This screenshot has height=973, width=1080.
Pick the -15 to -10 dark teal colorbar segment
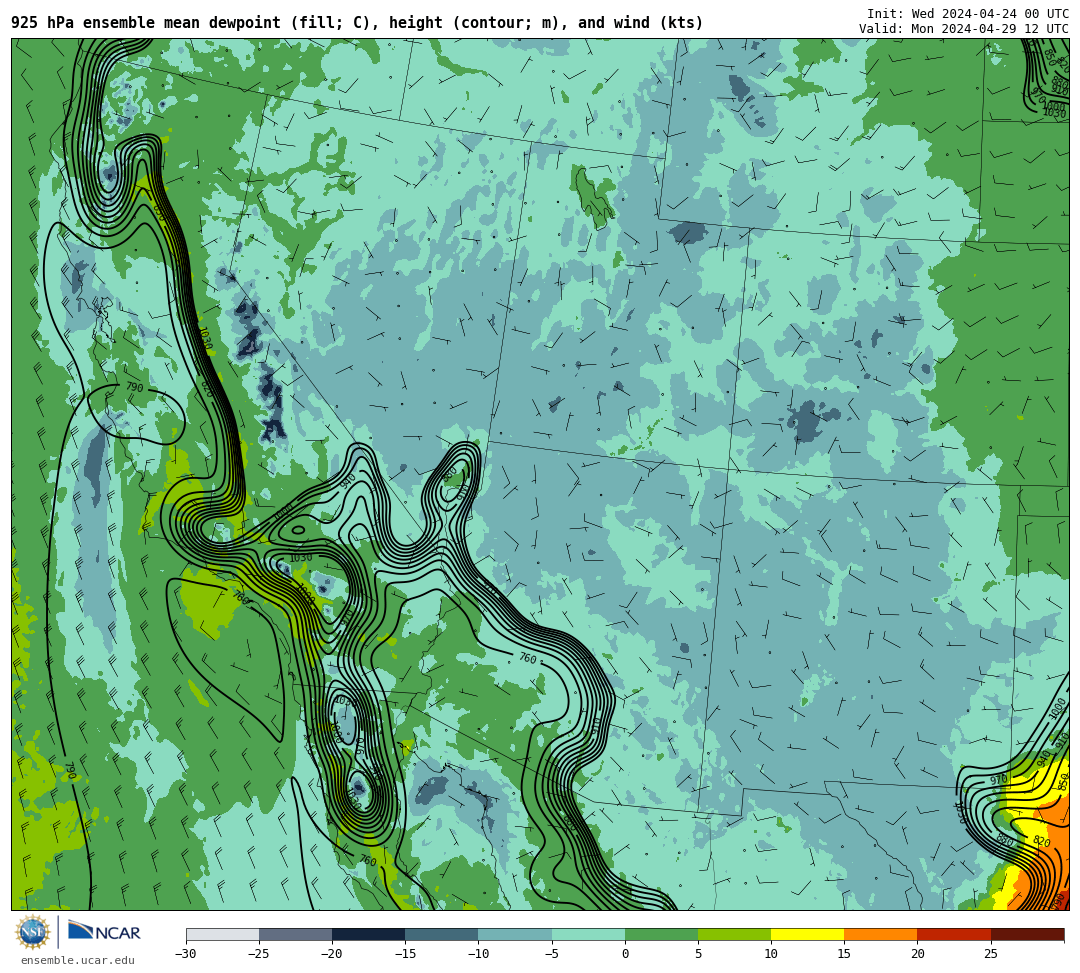[442, 934]
